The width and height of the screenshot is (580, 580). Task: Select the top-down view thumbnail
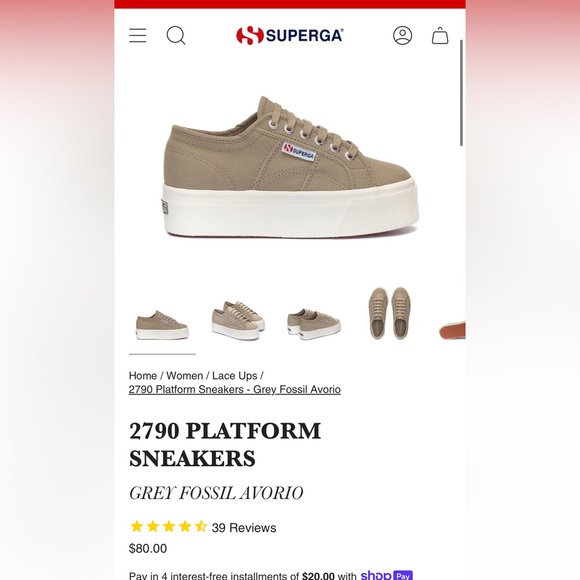390,313
